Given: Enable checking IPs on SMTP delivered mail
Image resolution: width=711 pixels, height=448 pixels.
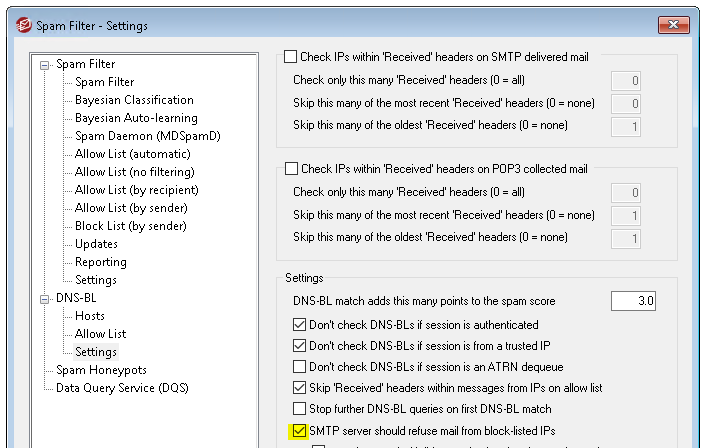Looking at the screenshot, I should tap(291, 57).
